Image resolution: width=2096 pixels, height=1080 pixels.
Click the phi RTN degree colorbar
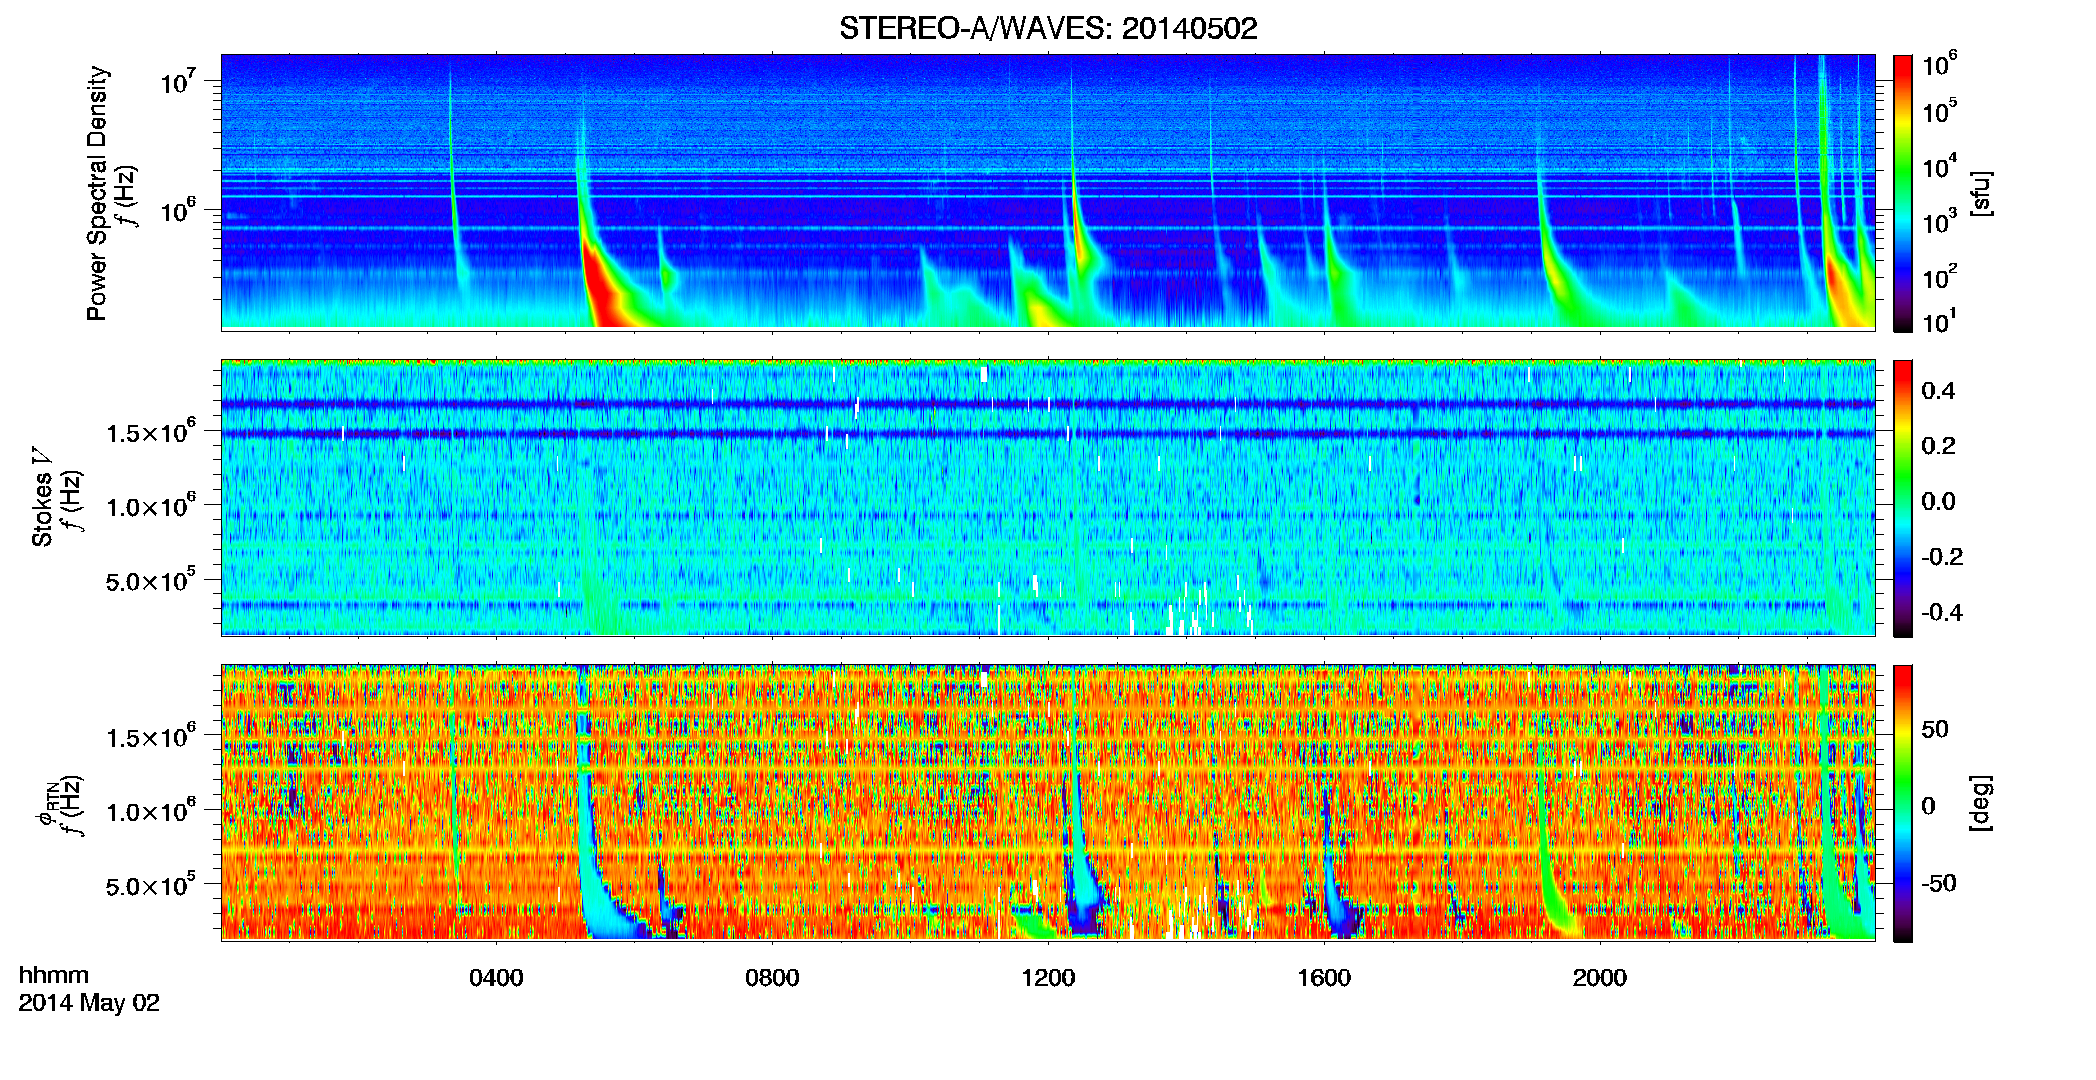point(1903,803)
